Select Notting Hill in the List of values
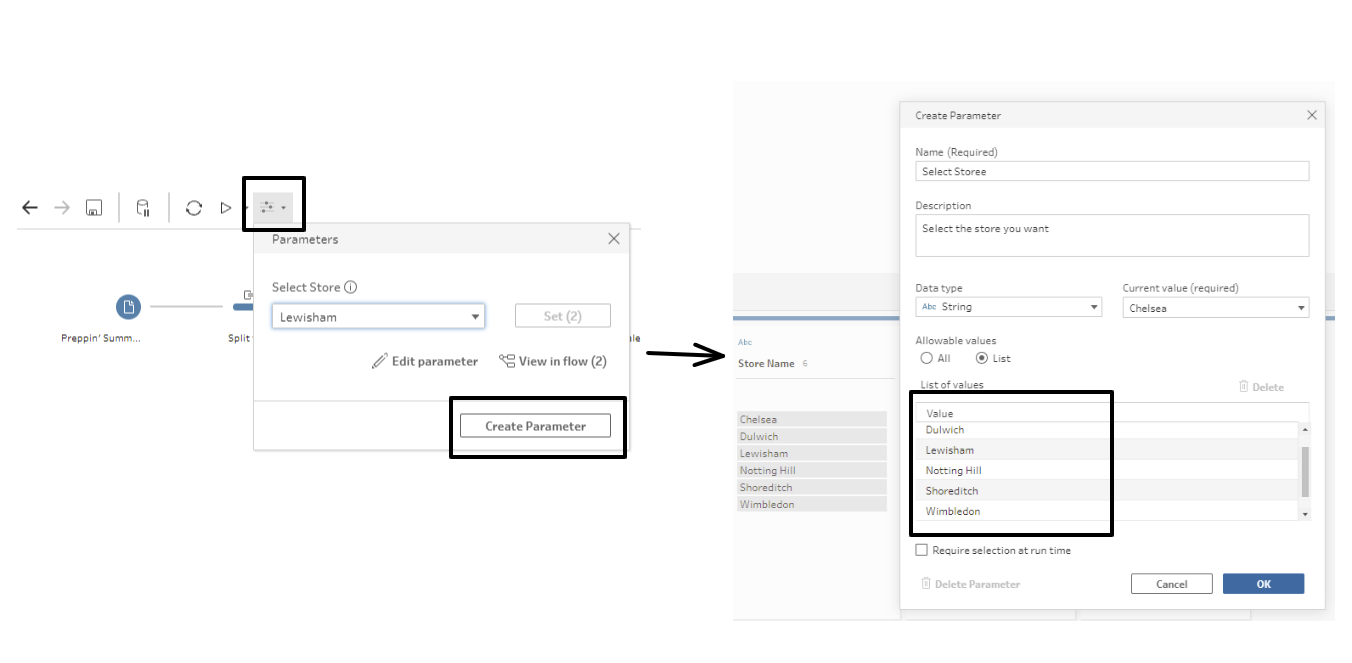 [1107, 470]
